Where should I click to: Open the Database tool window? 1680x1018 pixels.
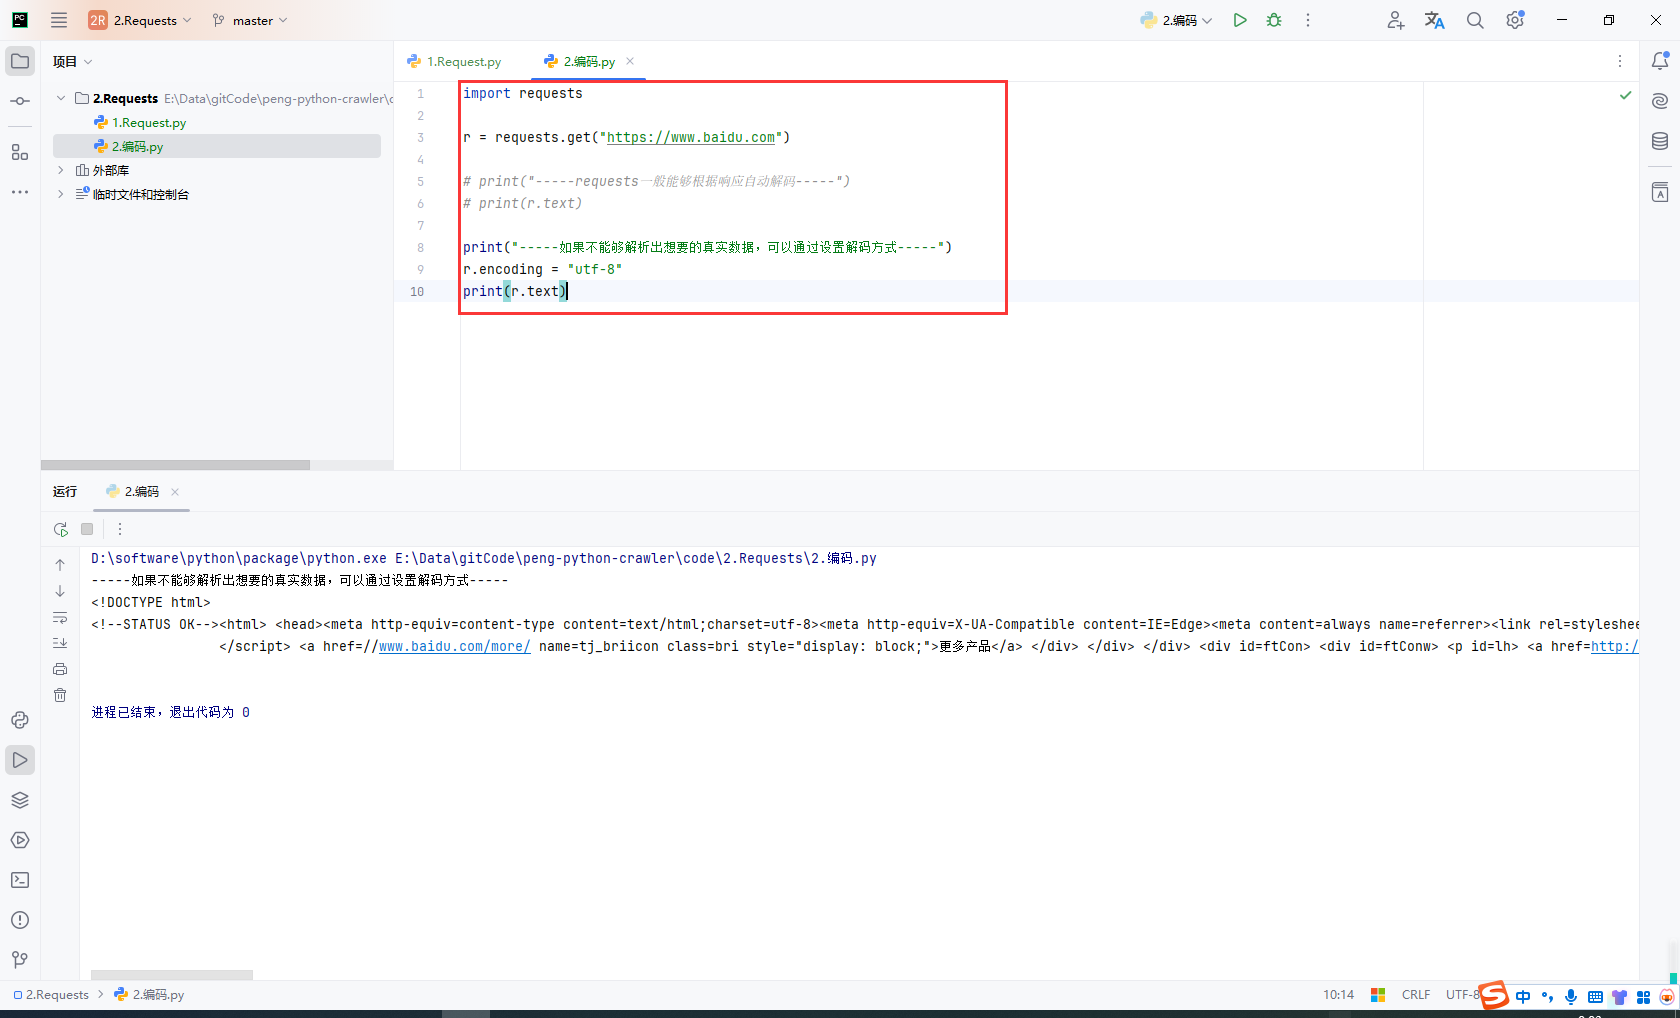tap(1660, 141)
